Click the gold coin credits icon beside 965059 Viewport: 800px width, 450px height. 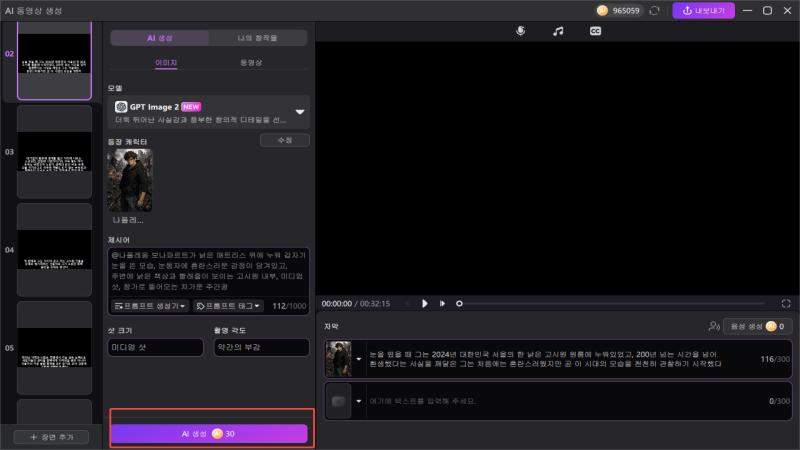(602, 11)
